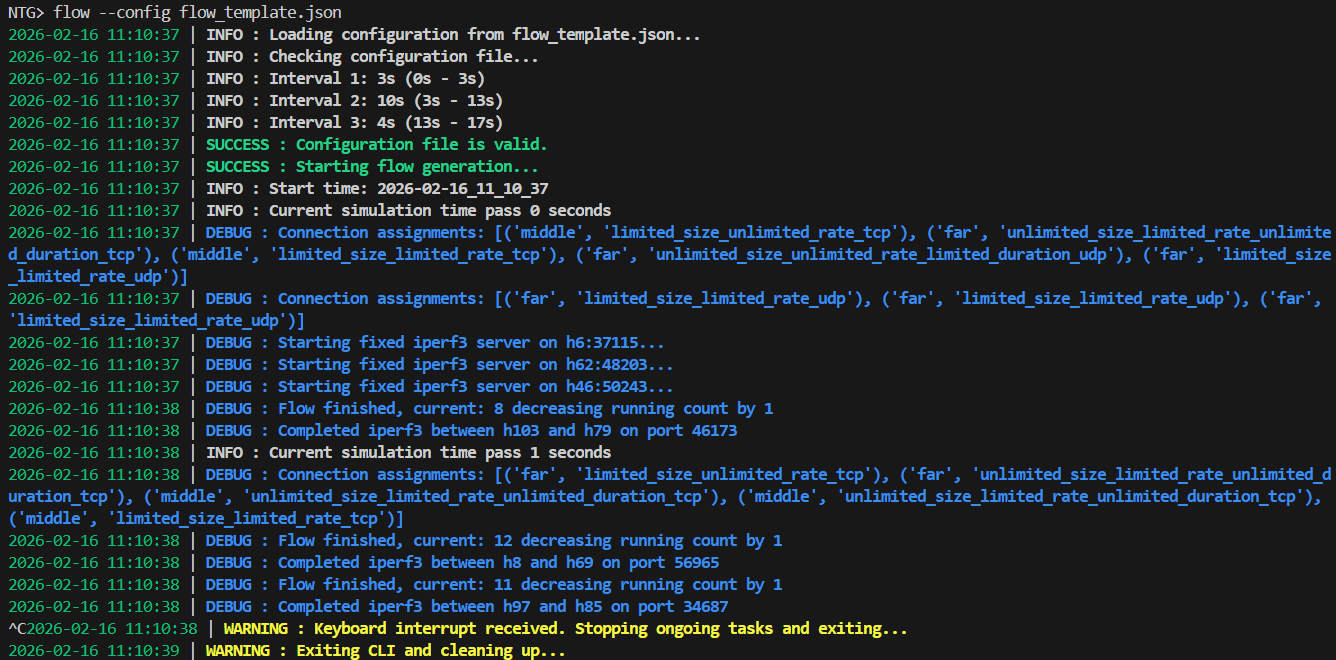The width and height of the screenshot is (1336, 660).
Task: Click 'Current simulation time pass 1 seconds' line
Action: pyautogui.click(x=439, y=452)
